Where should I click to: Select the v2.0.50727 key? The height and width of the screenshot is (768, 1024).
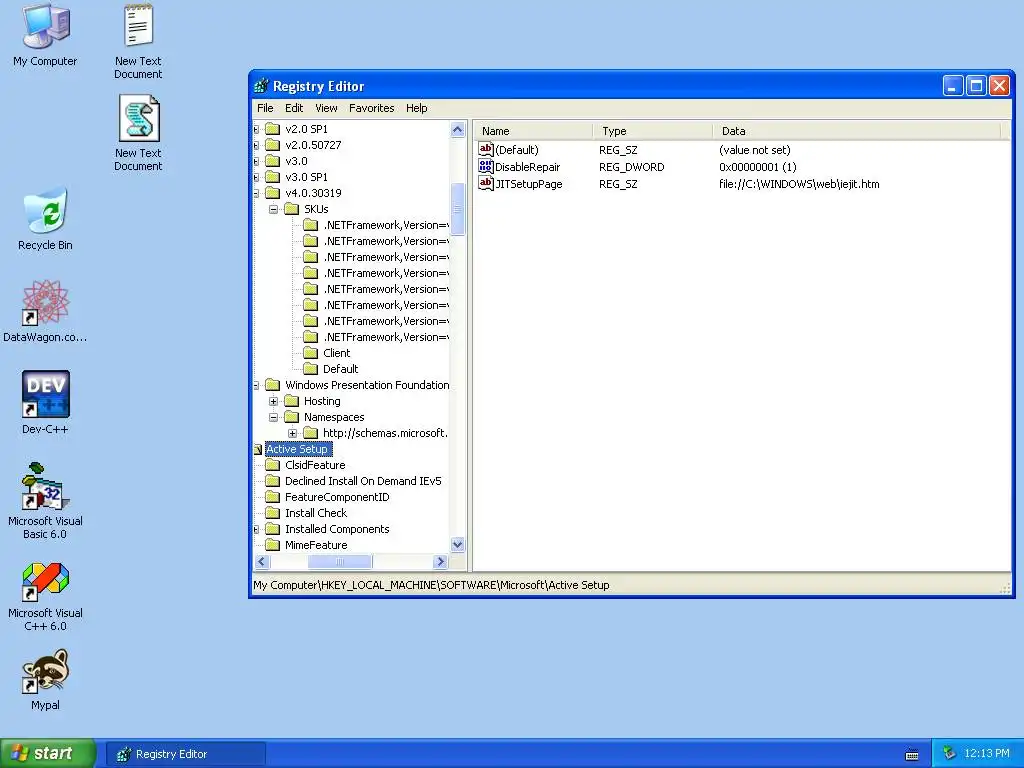tap(313, 145)
